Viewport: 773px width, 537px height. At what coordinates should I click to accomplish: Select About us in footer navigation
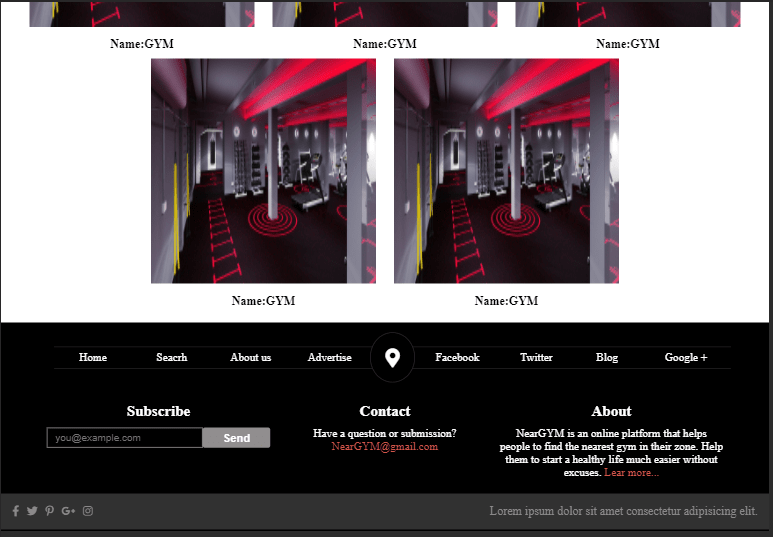pos(250,357)
